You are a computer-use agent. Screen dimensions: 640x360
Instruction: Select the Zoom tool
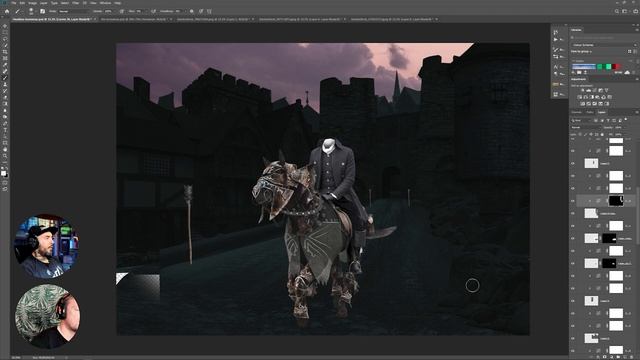tap(5, 156)
